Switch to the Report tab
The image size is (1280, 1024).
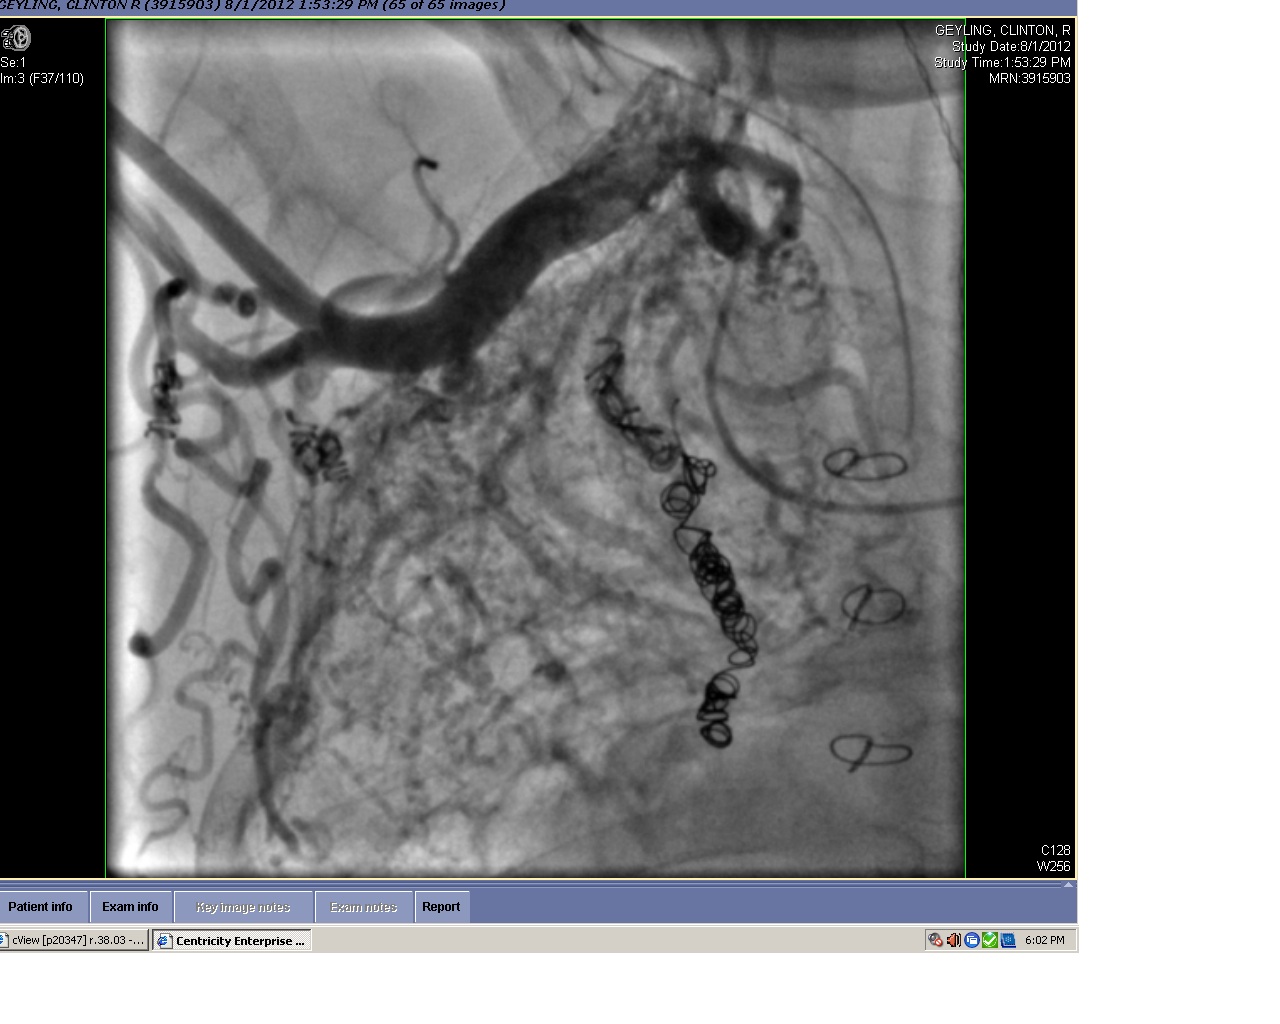(441, 907)
